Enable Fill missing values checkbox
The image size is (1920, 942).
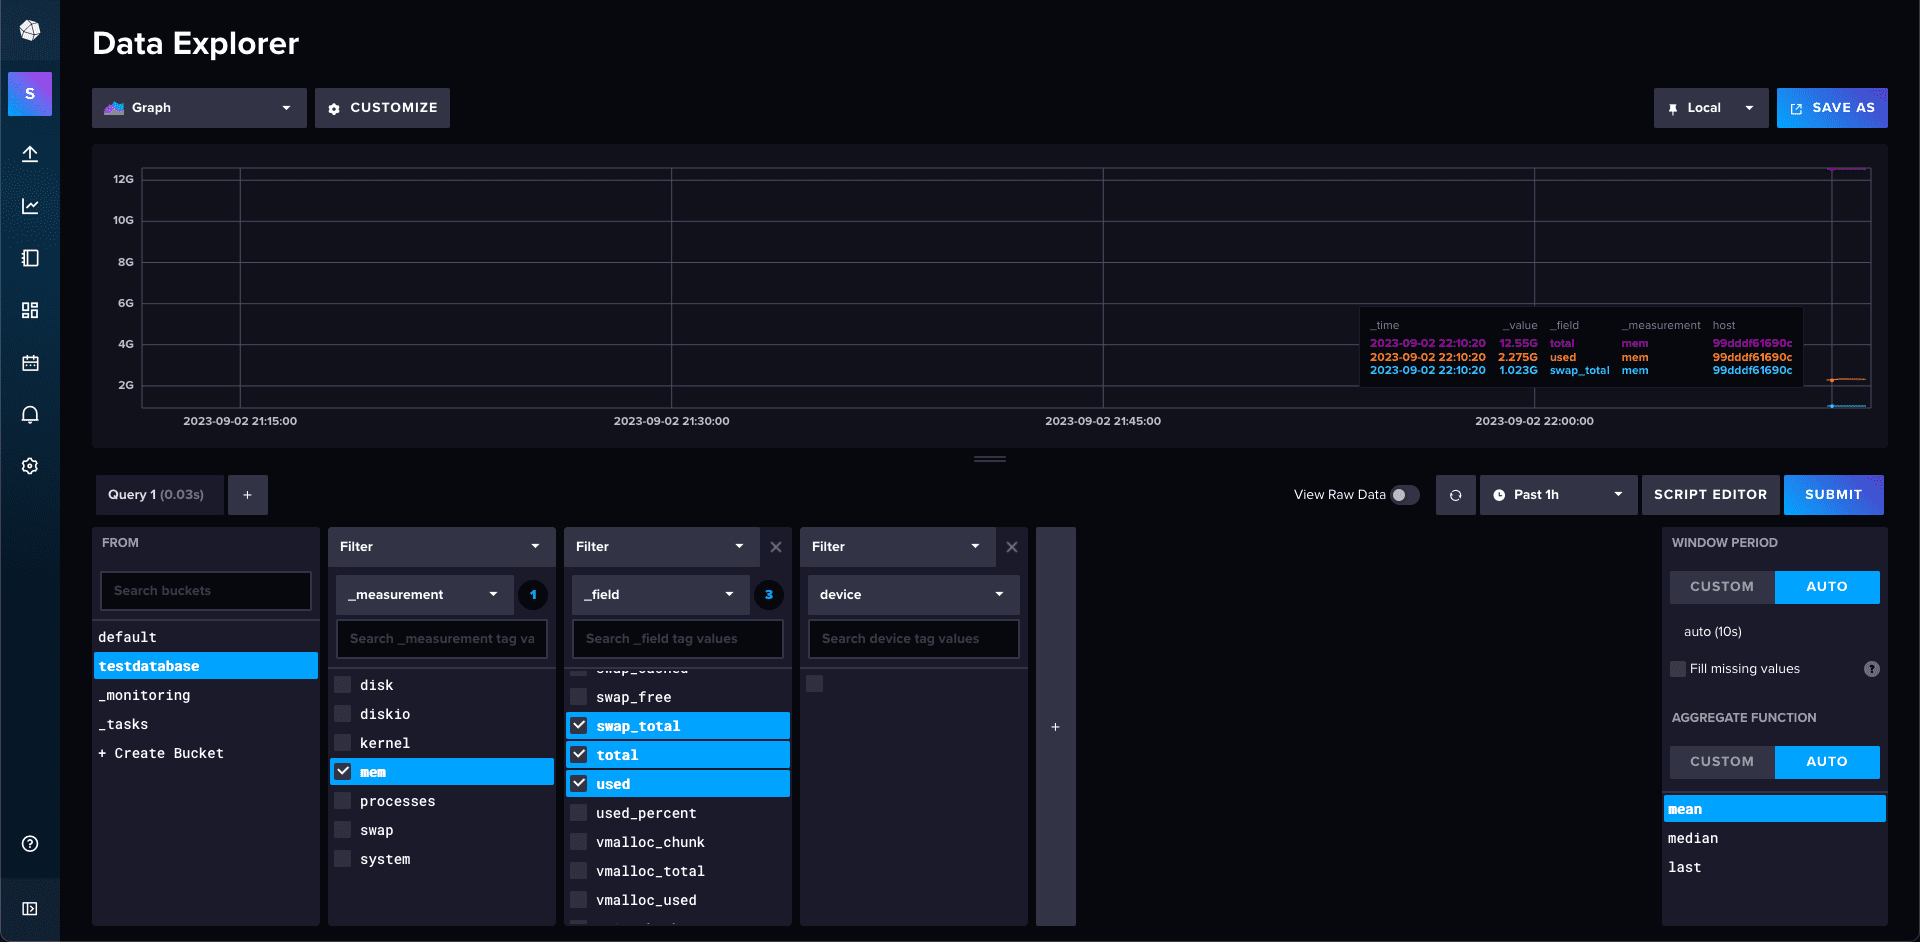click(x=1678, y=669)
